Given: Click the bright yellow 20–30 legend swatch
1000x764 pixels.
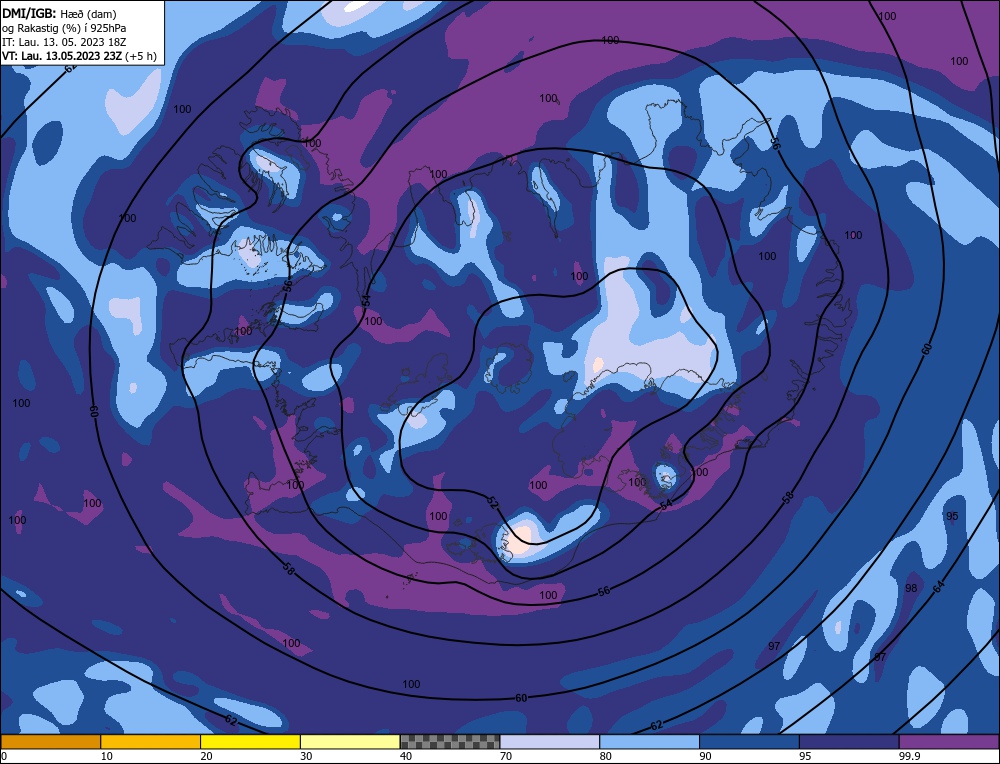Looking at the screenshot, I should click(x=250, y=742).
